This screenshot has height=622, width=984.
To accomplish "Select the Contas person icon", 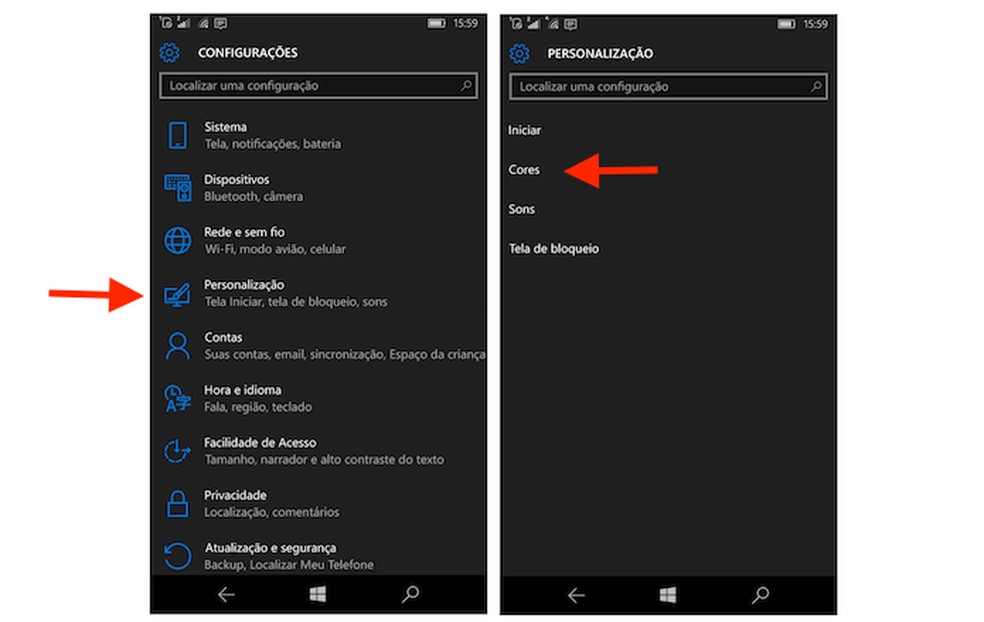I will 178,345.
